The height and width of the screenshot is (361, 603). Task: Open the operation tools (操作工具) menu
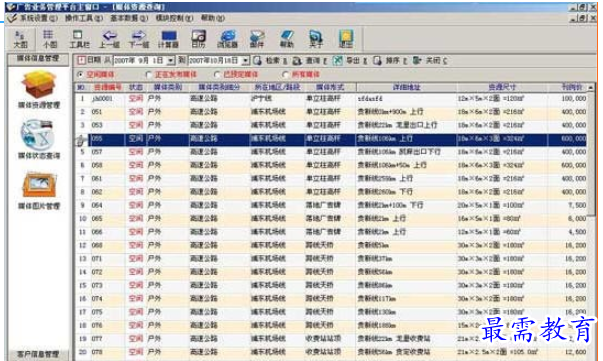[83, 18]
